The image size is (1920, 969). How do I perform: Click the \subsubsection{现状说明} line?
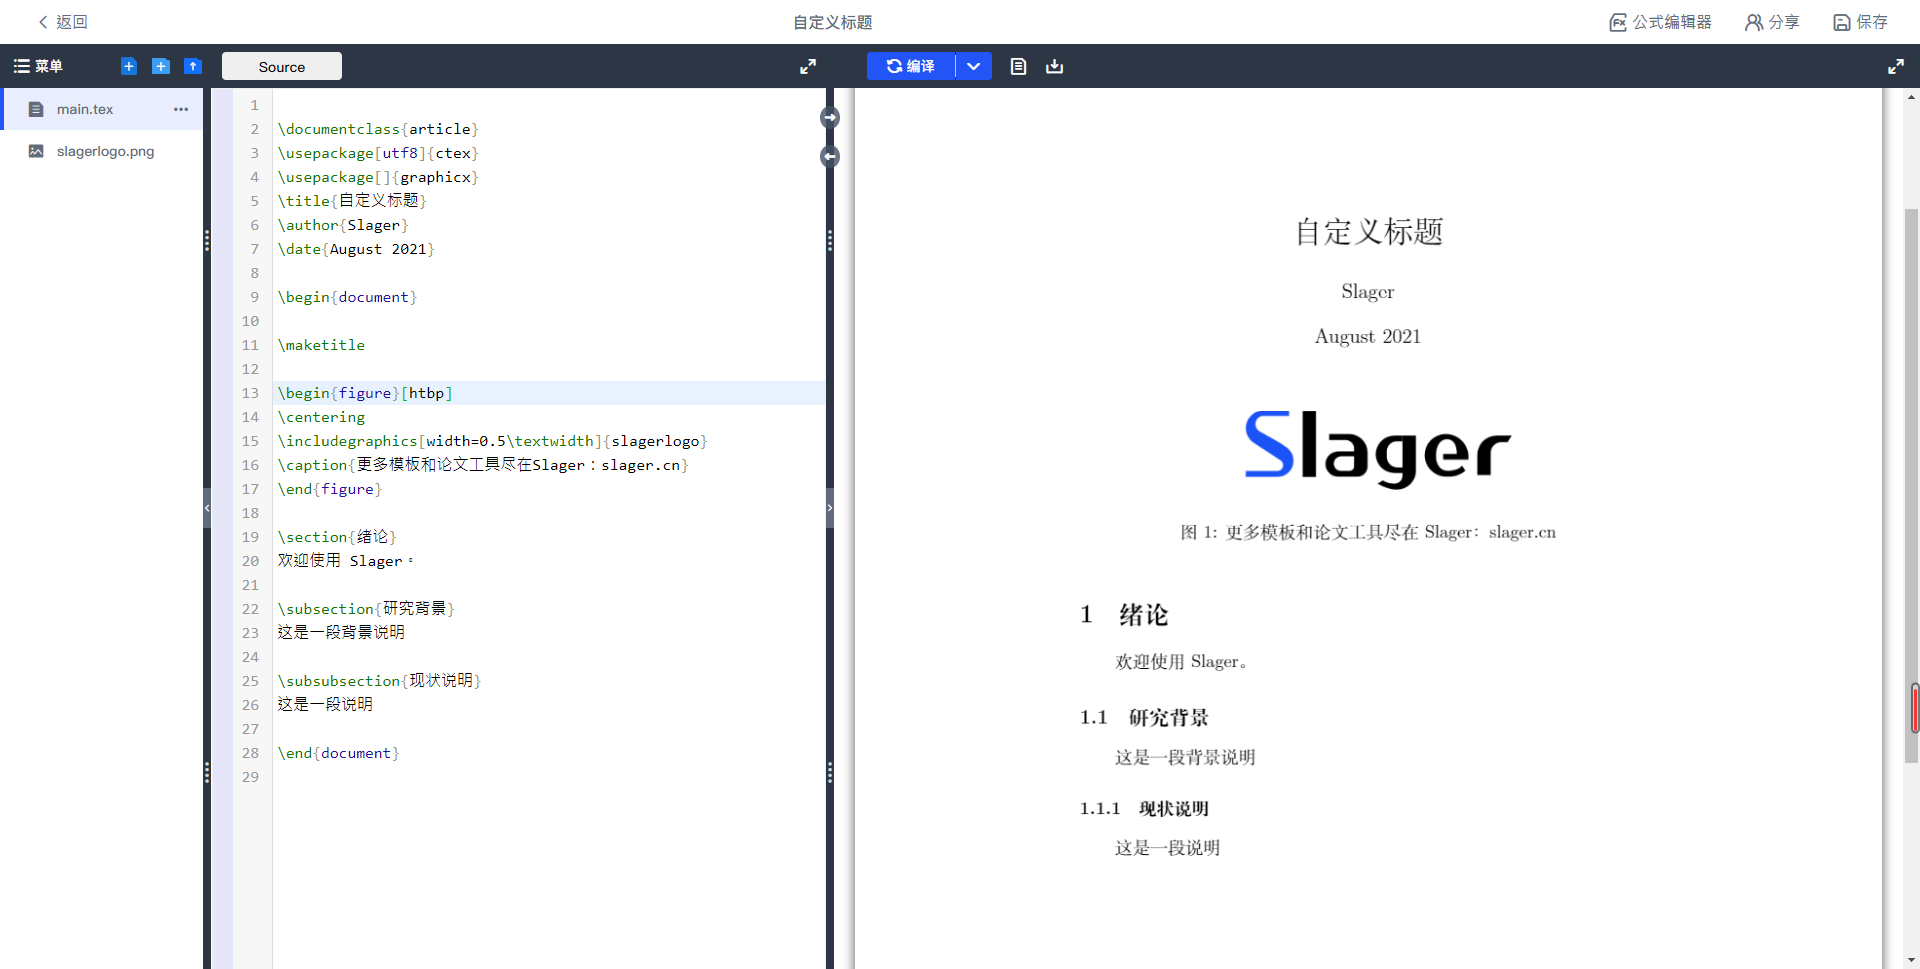[379, 681]
